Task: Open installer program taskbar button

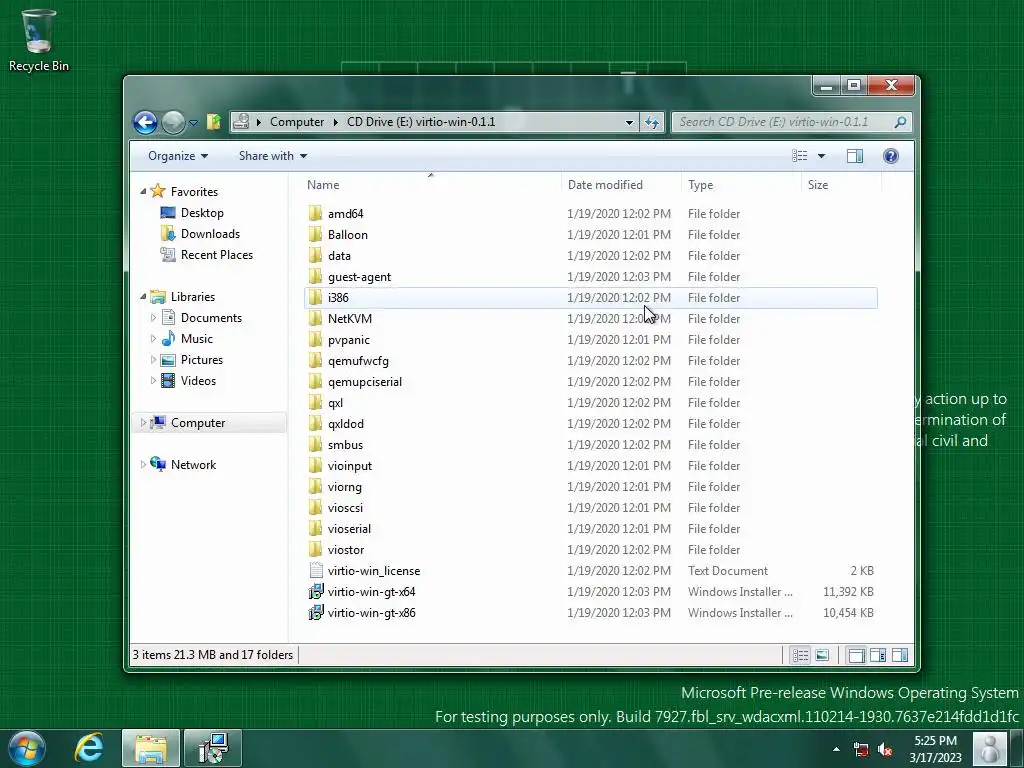Action: (x=213, y=748)
